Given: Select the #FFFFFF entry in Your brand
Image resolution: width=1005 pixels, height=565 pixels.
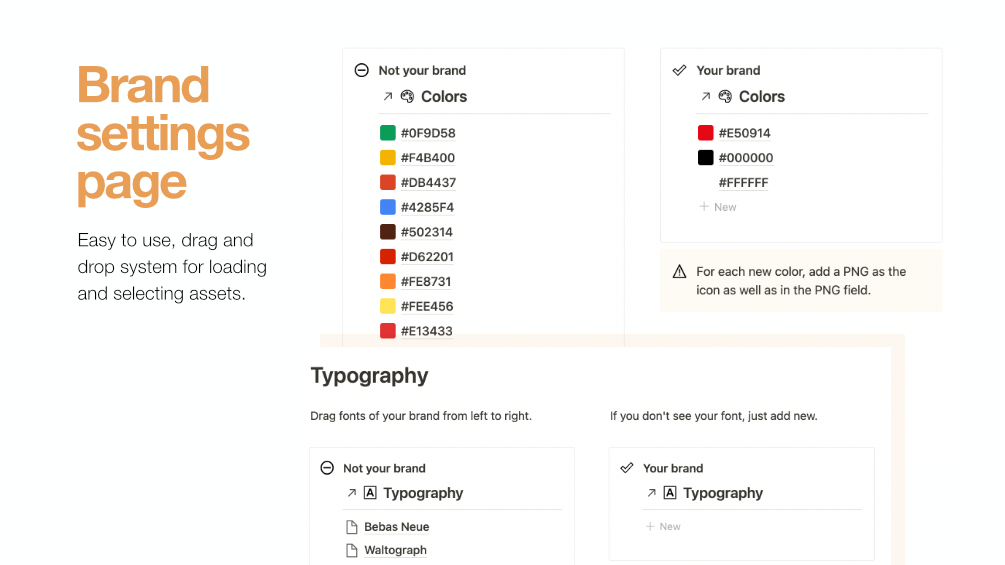Looking at the screenshot, I should point(743,183).
